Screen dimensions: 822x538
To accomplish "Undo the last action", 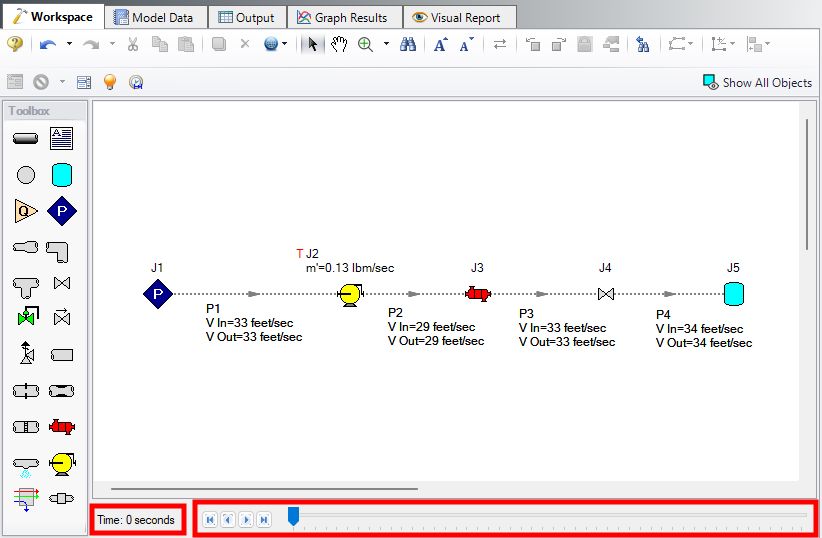I will click(48, 45).
